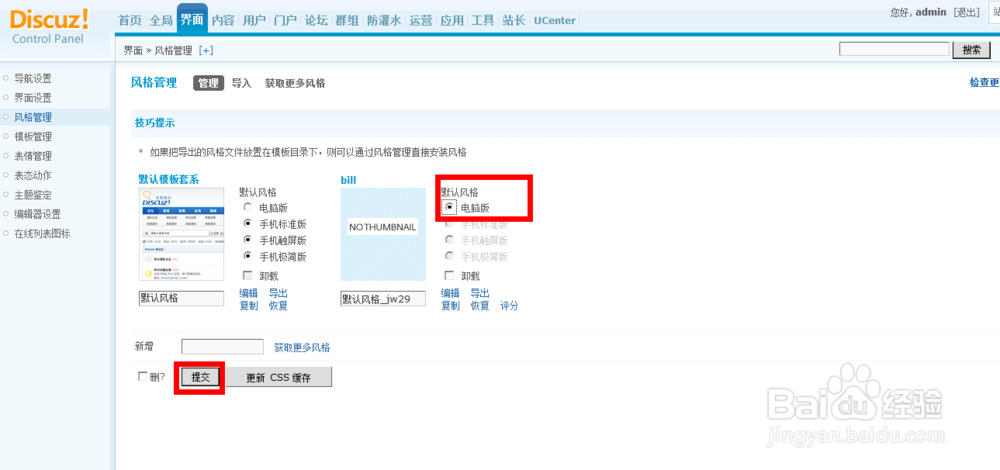Screen dimensions: 1000x470
Task: Click the 搜索 search button
Action: (x=971, y=50)
